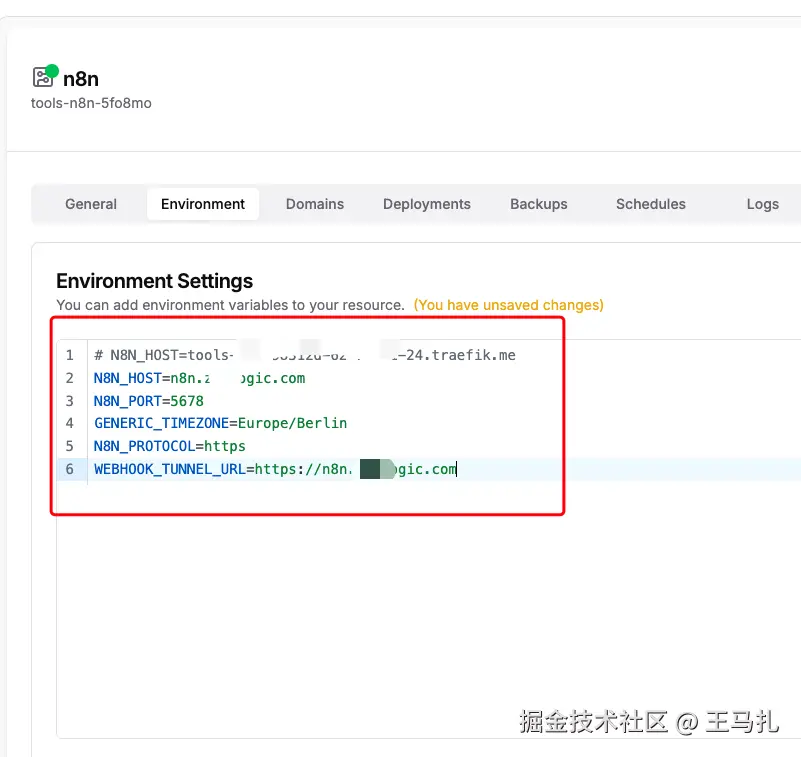Open the Deployments tab
Viewport: 801px width, 757px height.
pos(427,204)
